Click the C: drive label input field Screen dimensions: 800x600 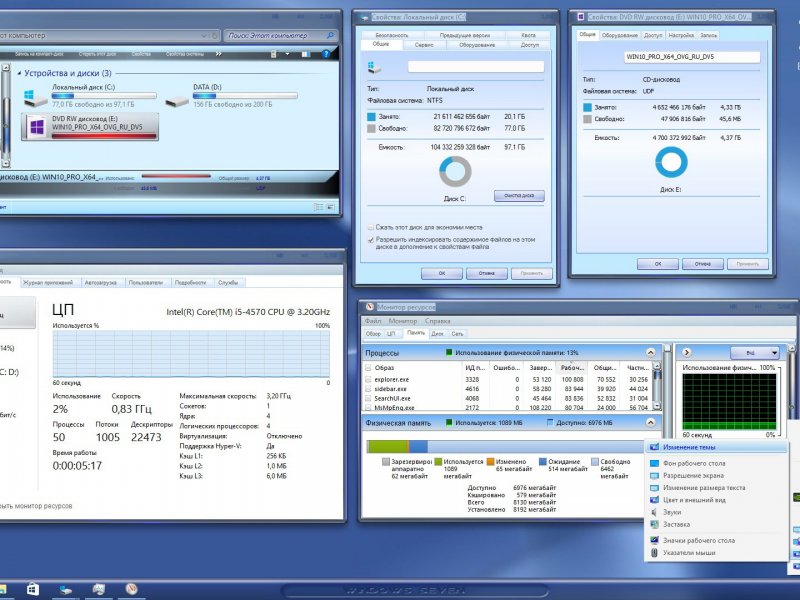(476, 67)
